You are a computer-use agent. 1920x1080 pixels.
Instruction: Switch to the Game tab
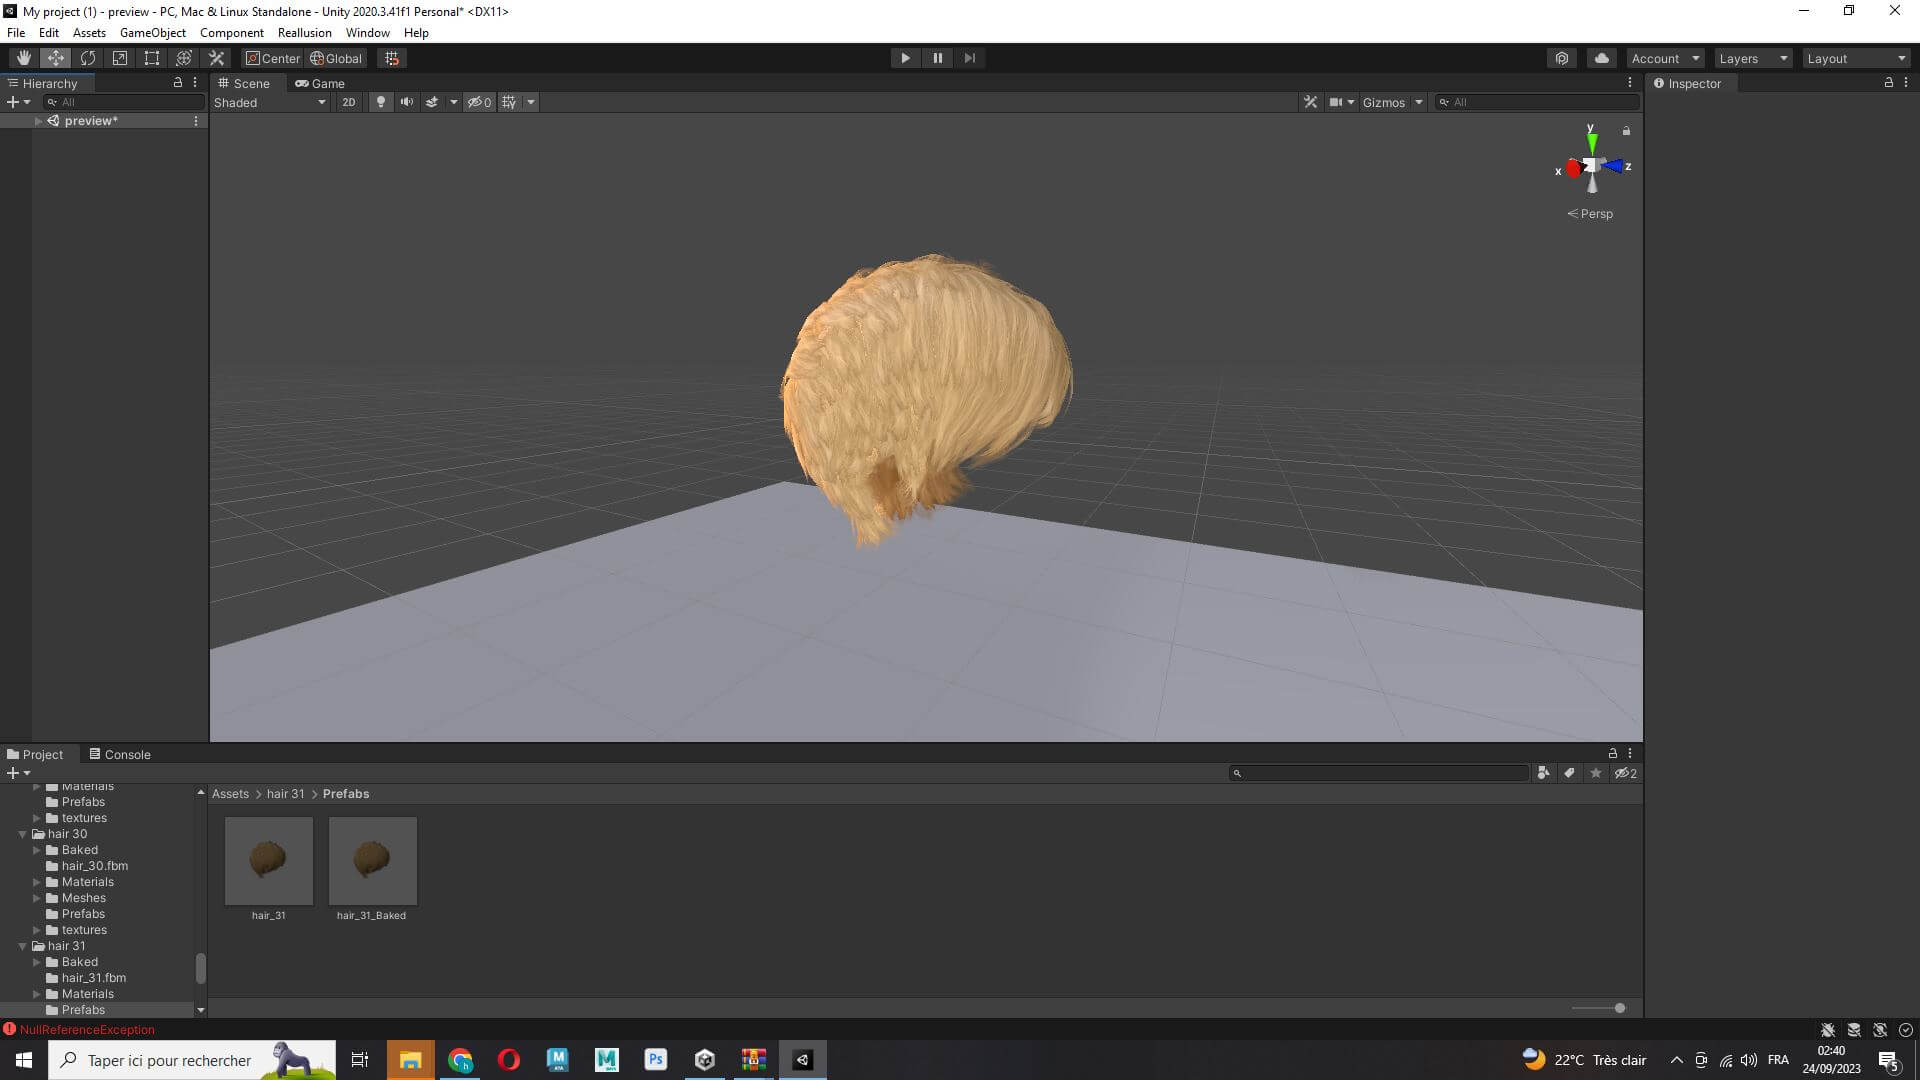(320, 84)
